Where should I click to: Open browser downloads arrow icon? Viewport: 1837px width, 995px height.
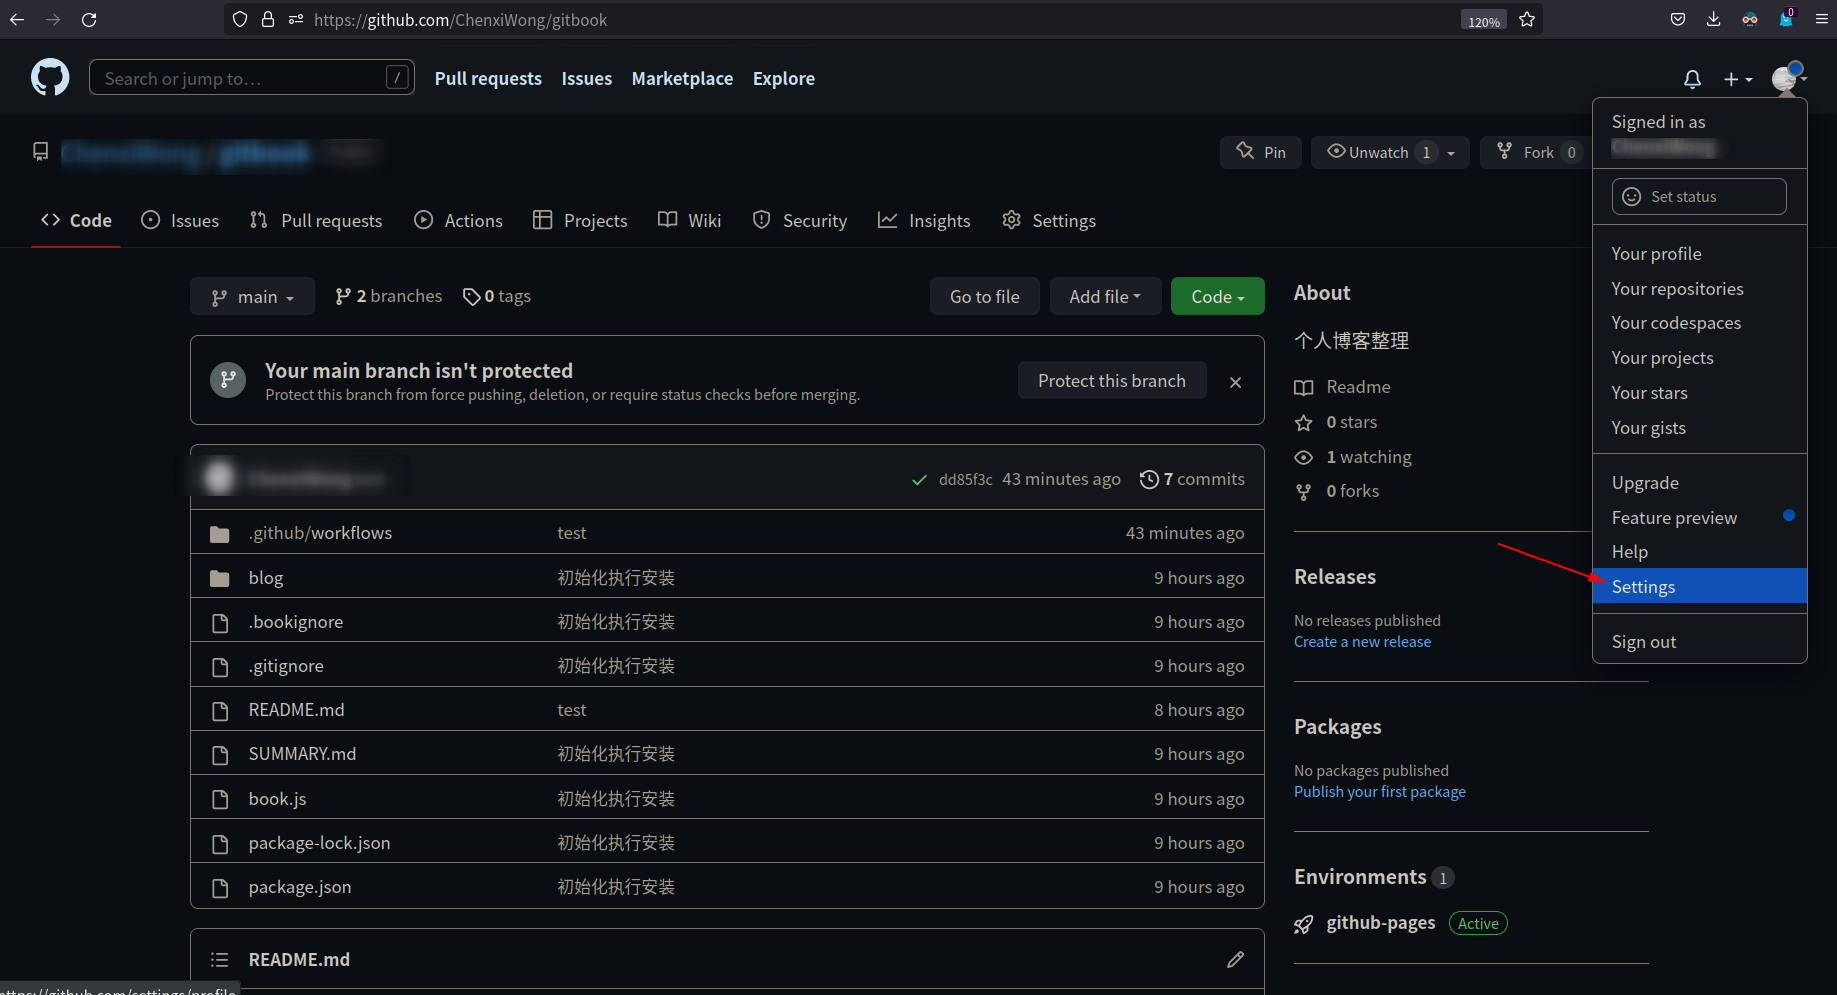click(x=1713, y=19)
